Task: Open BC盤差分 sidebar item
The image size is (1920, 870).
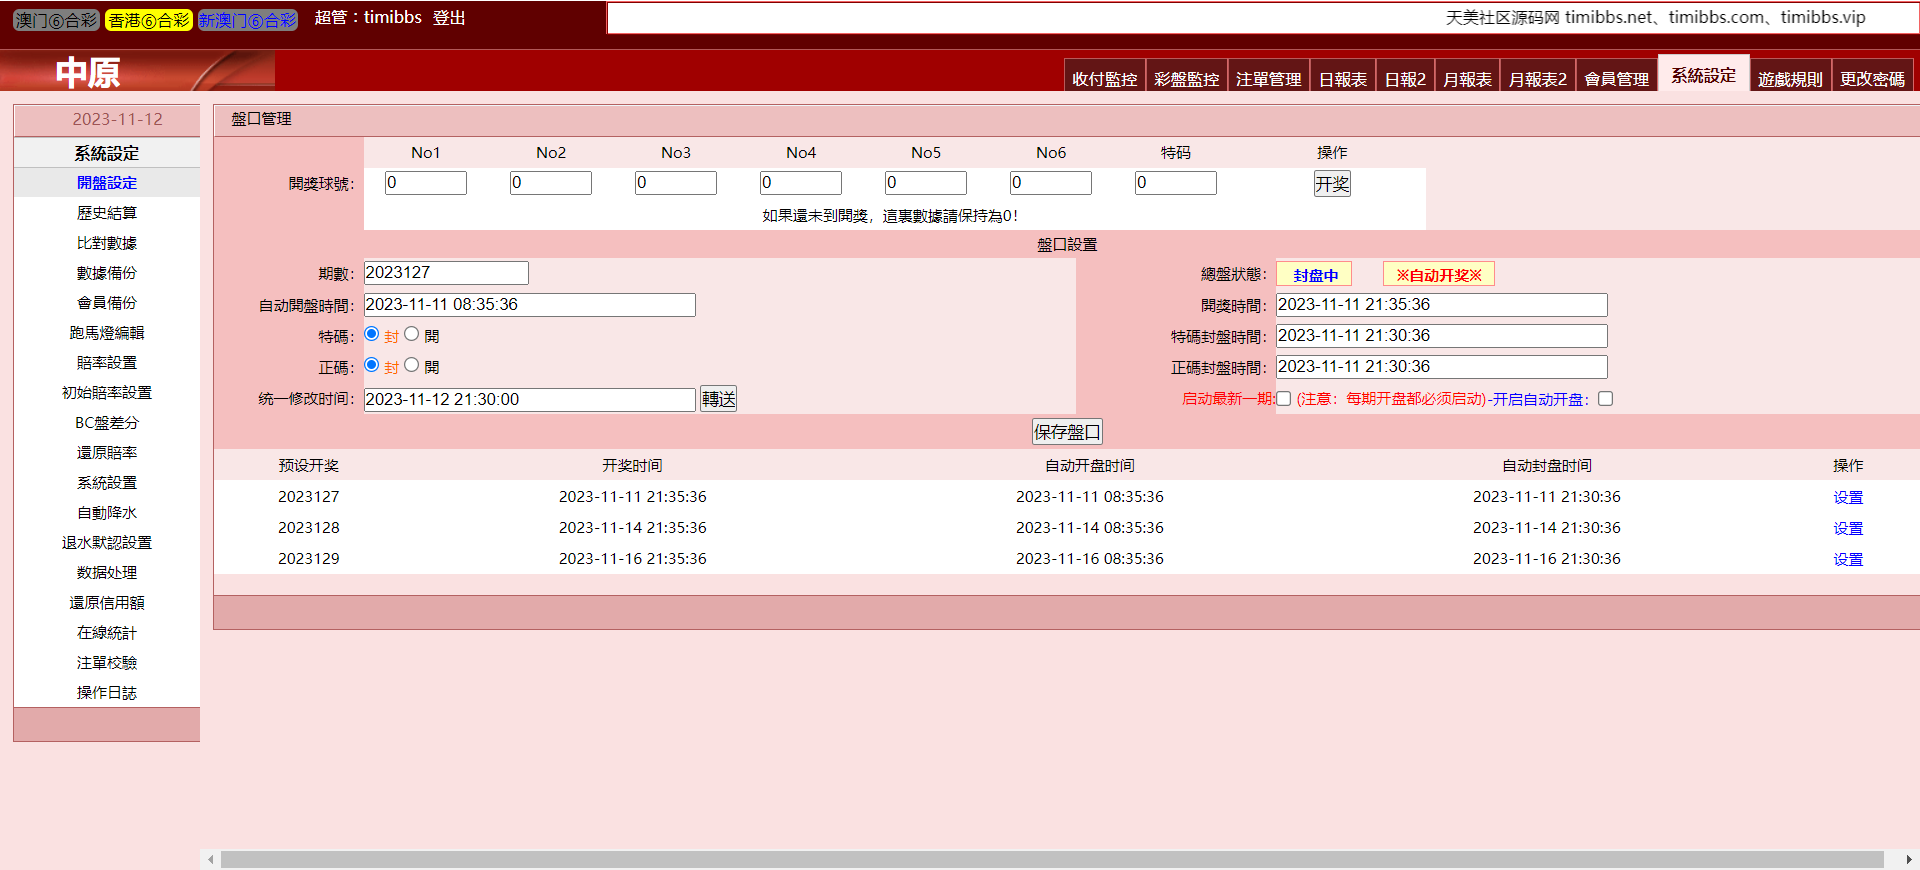Action: click(x=107, y=423)
